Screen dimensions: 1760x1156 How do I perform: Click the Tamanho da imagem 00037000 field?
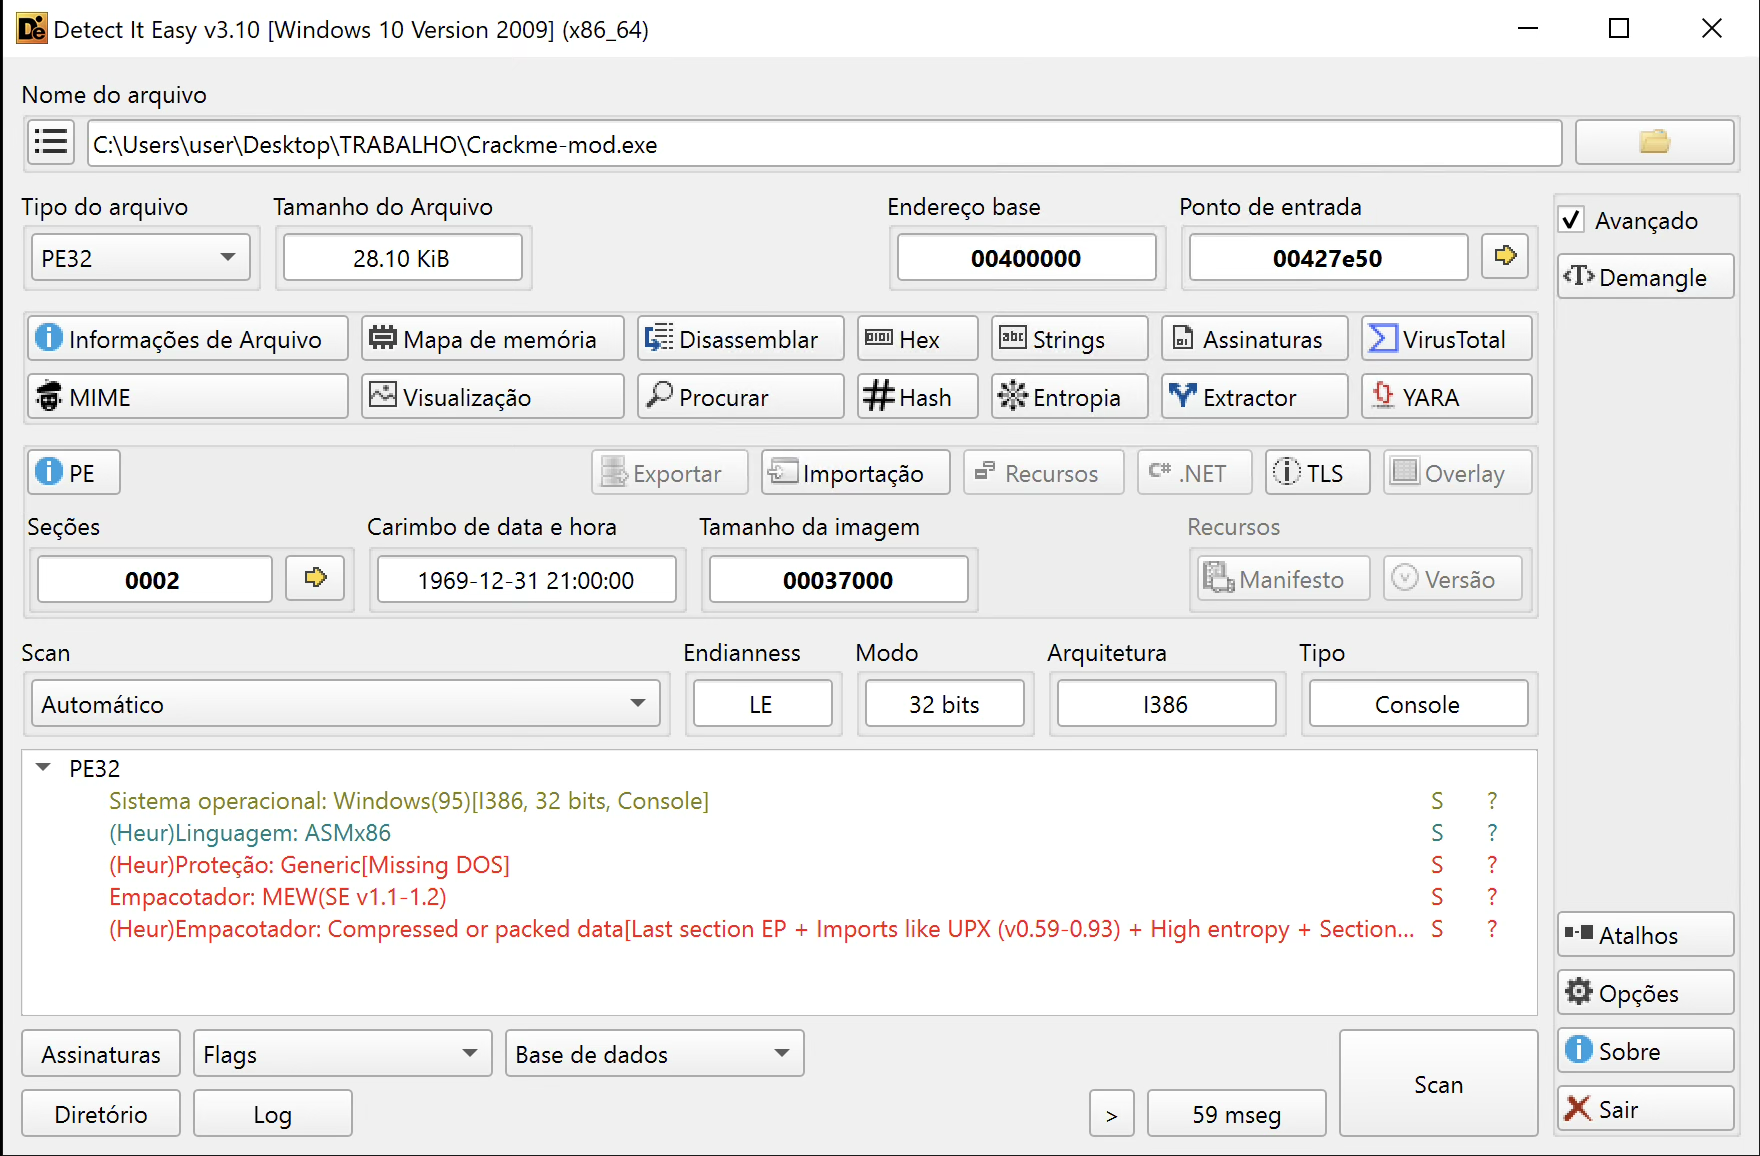838,580
